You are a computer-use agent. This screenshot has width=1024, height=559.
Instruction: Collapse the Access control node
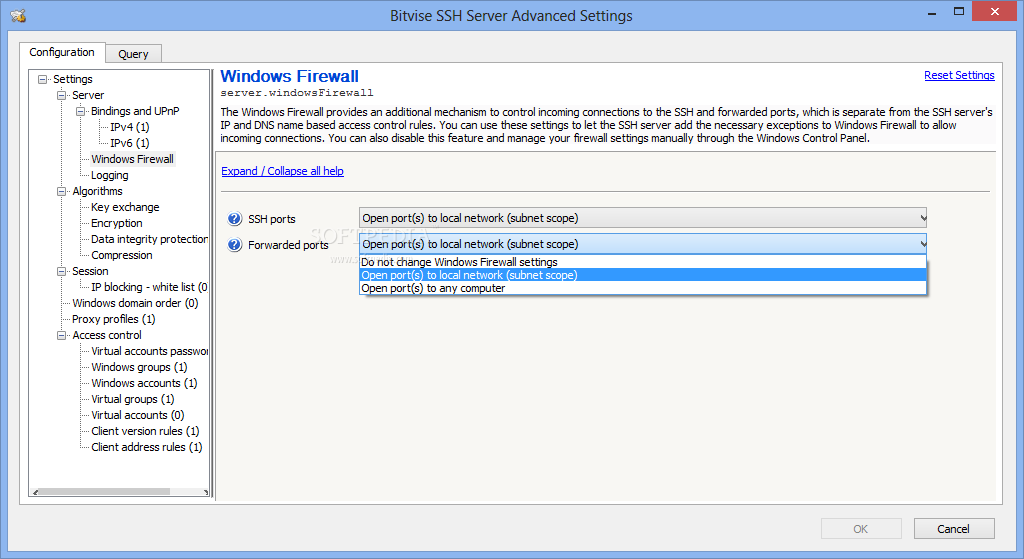(x=61, y=335)
